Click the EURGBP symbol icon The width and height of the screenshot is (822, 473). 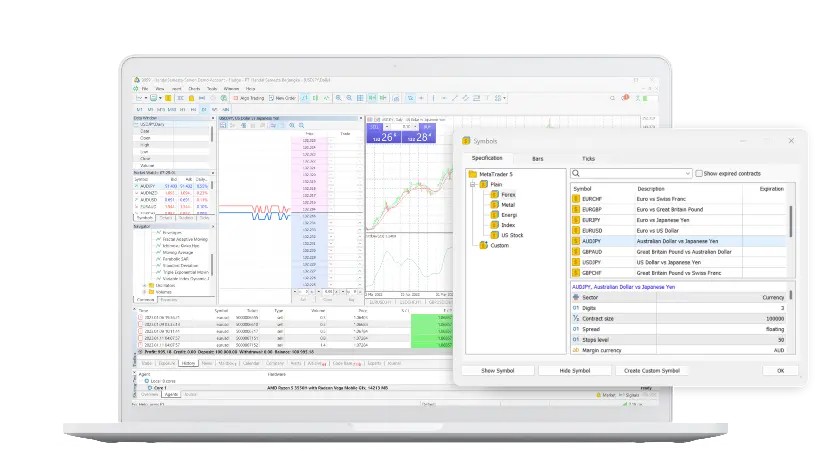coord(576,210)
